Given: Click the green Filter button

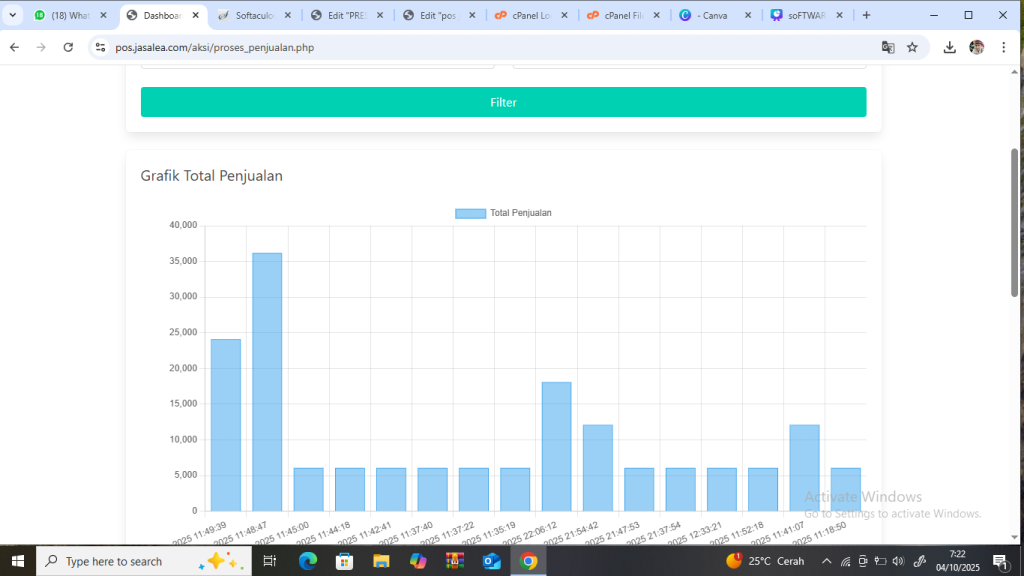Looking at the screenshot, I should tap(503, 102).
